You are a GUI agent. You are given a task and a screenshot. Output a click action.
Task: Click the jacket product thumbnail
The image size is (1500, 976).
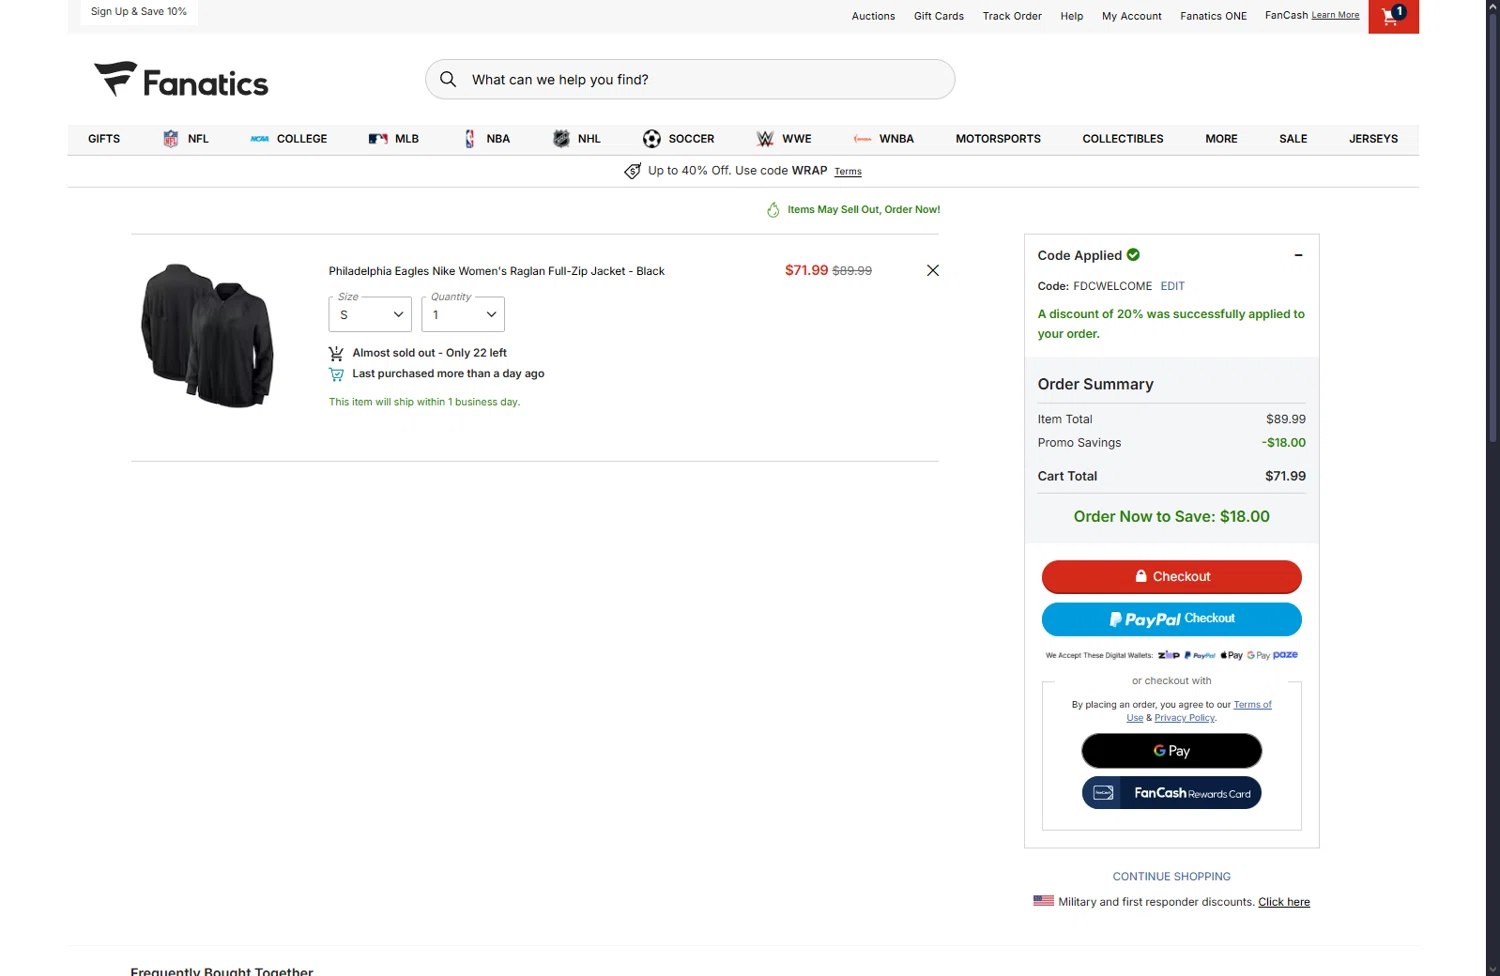click(208, 335)
